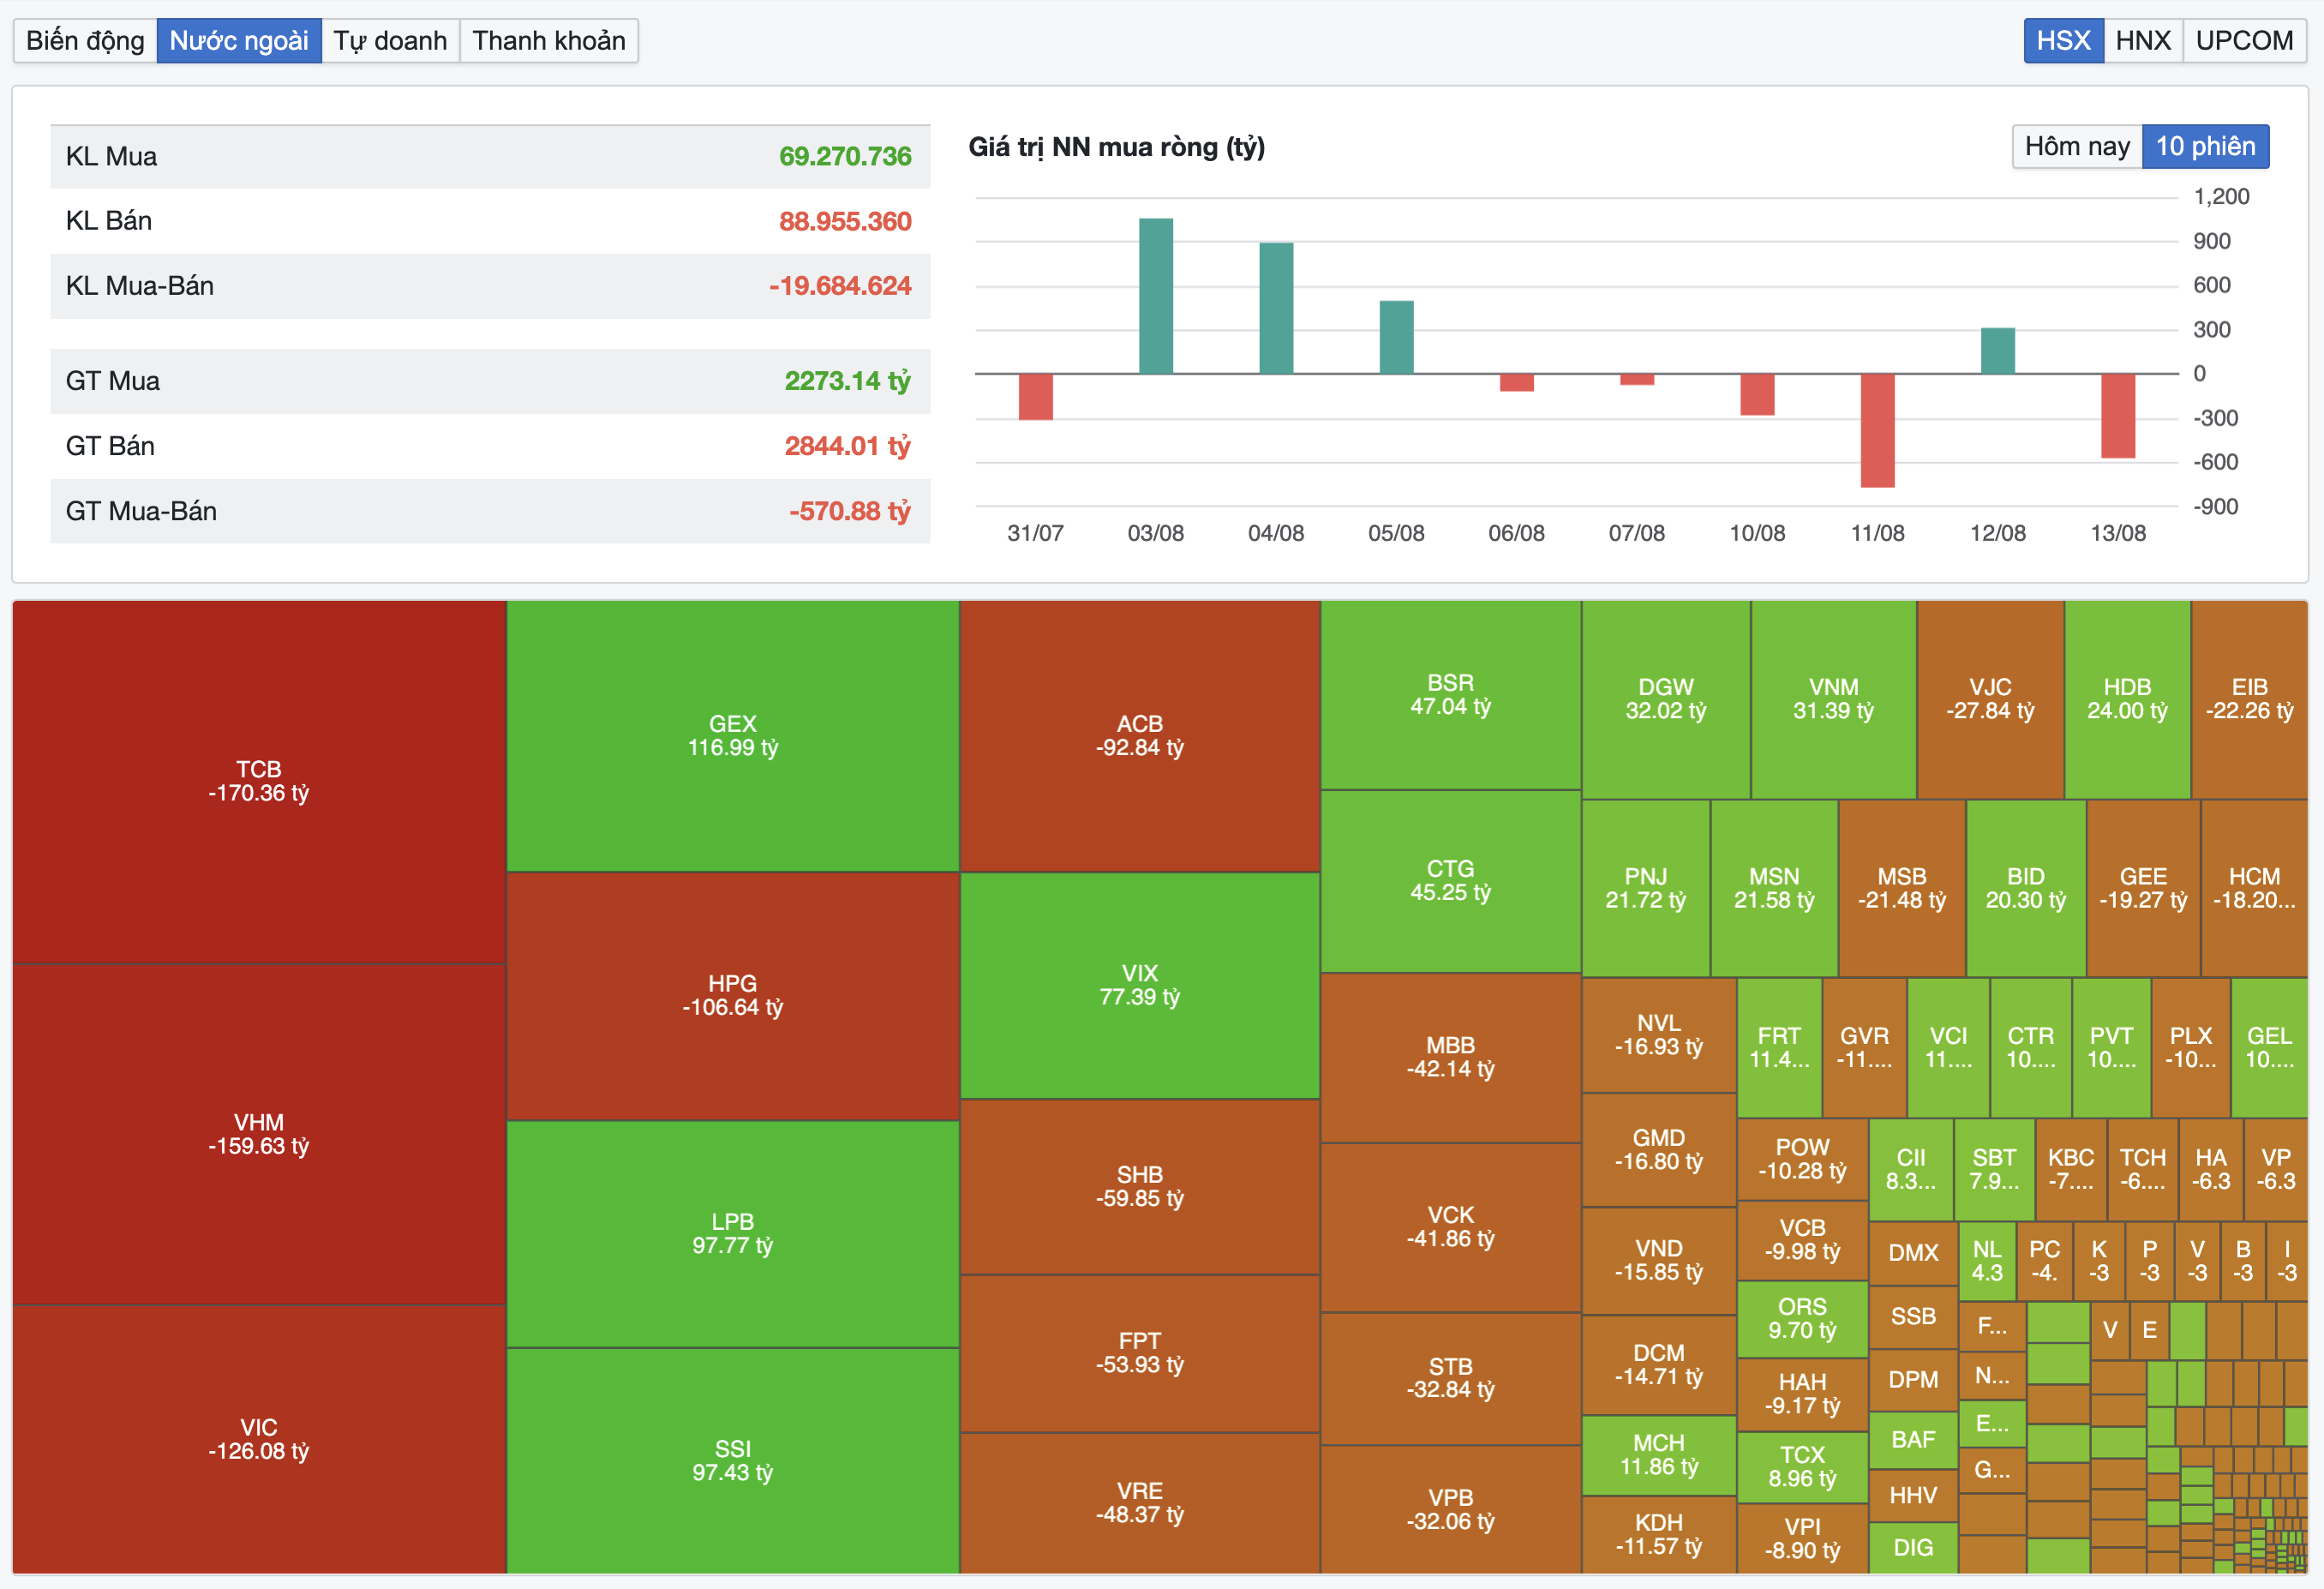Select the VIX treemap tile

point(1140,986)
